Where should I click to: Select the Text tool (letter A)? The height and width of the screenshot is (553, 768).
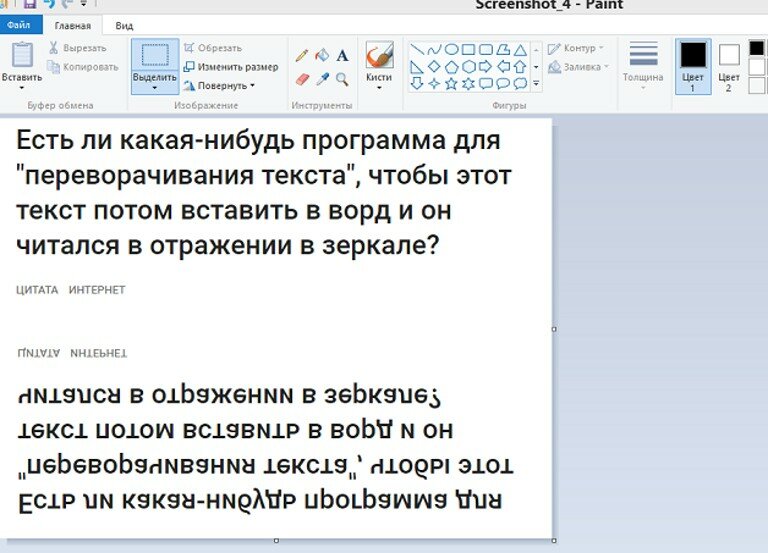pyautogui.click(x=342, y=56)
